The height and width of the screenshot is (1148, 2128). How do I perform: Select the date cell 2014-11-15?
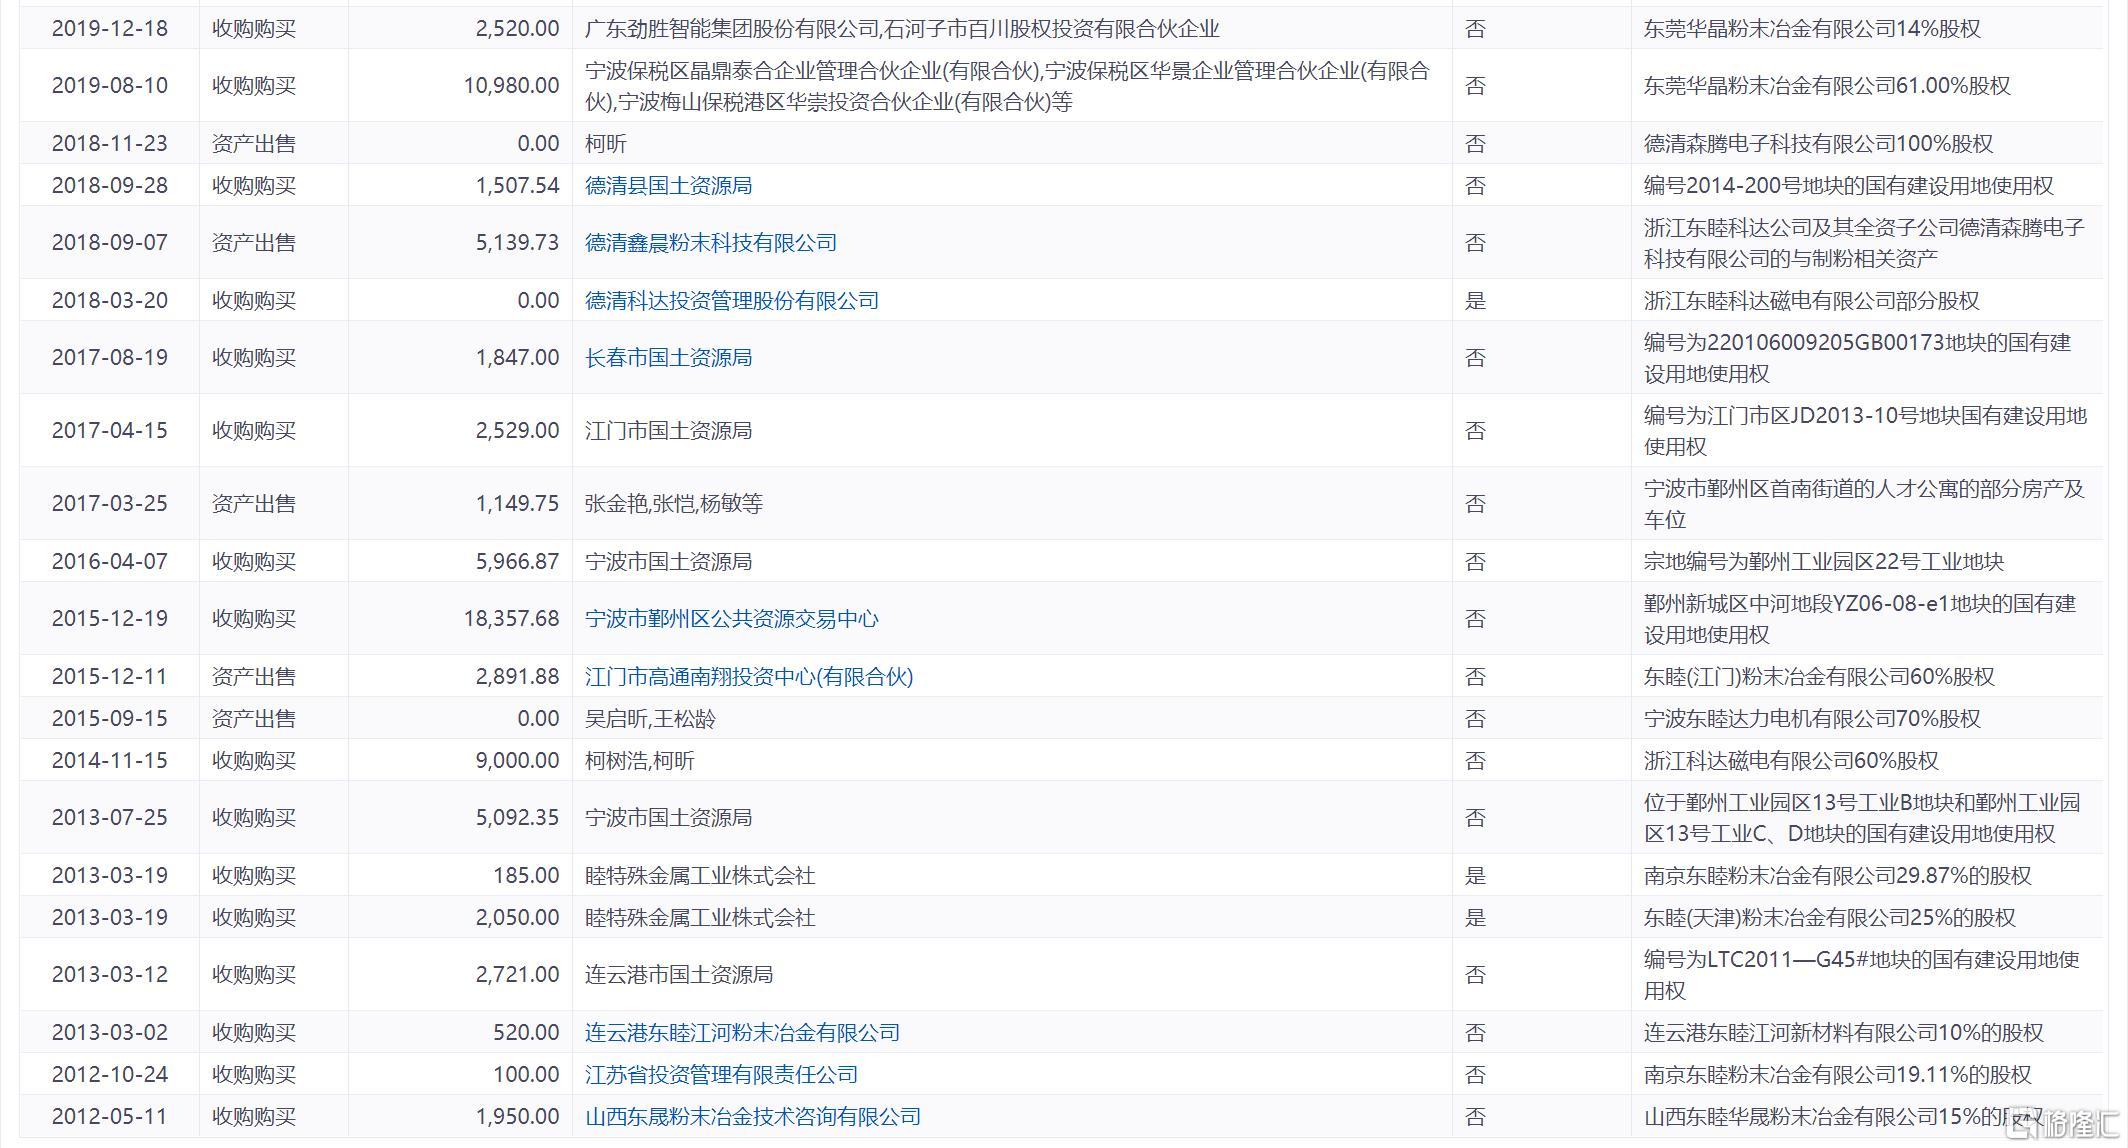coord(110,760)
